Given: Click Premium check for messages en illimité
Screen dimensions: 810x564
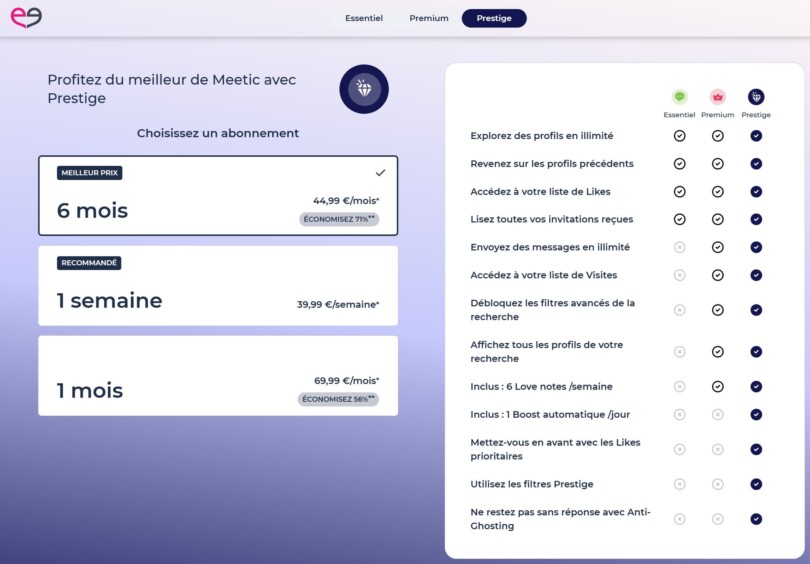Looking at the screenshot, I should click(x=718, y=247).
